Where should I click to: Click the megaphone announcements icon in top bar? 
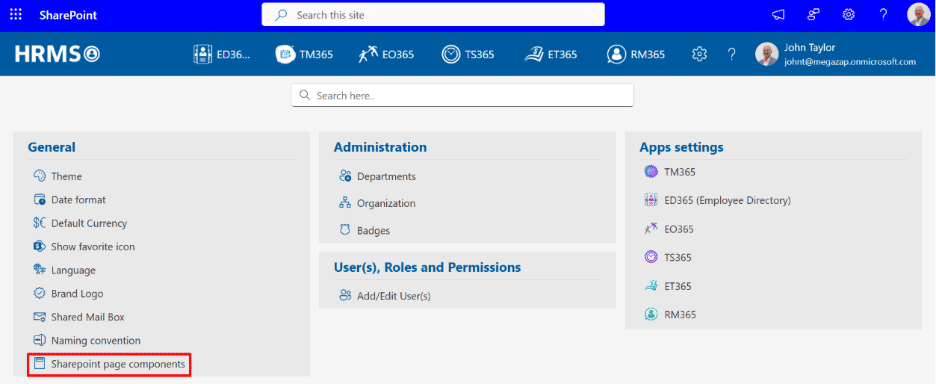coord(778,15)
